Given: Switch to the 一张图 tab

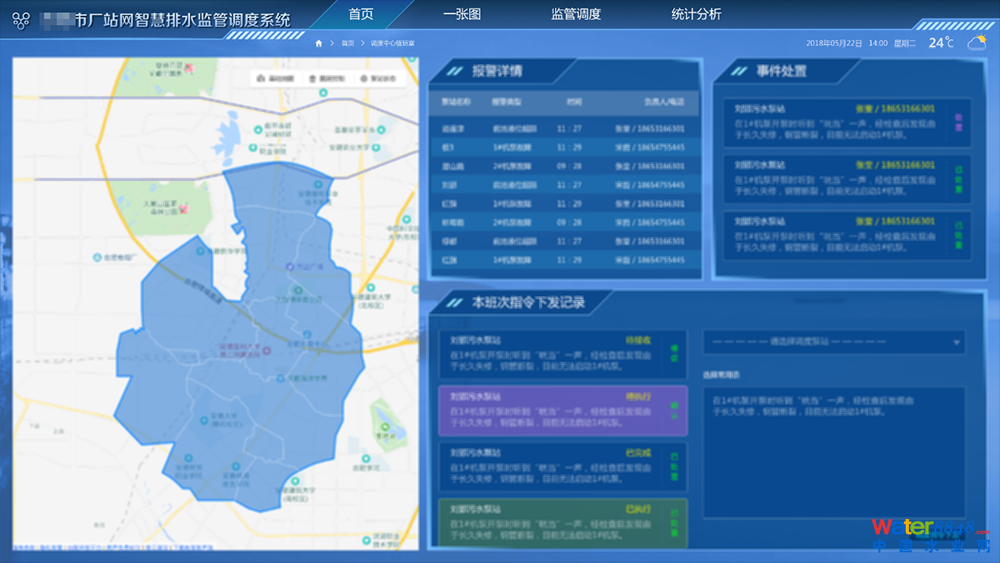Looking at the screenshot, I should [x=461, y=14].
